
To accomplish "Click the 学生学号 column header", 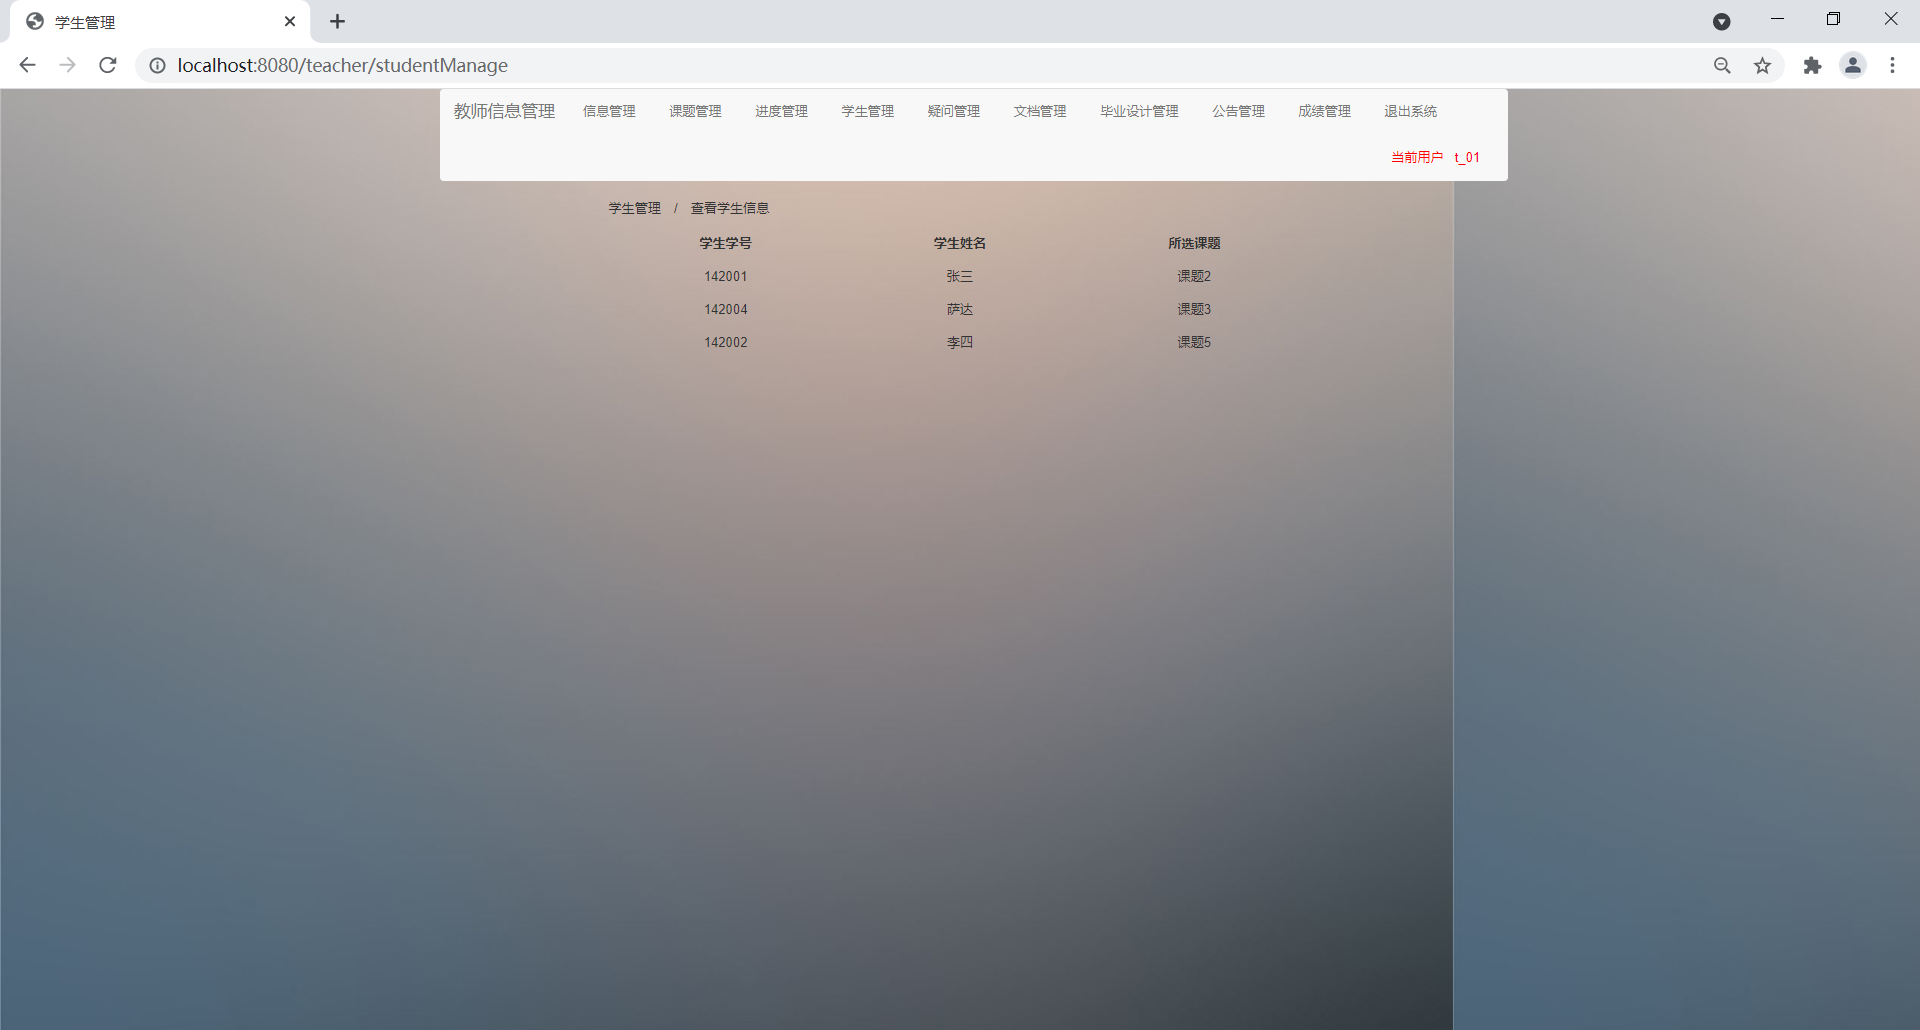I will click(725, 243).
